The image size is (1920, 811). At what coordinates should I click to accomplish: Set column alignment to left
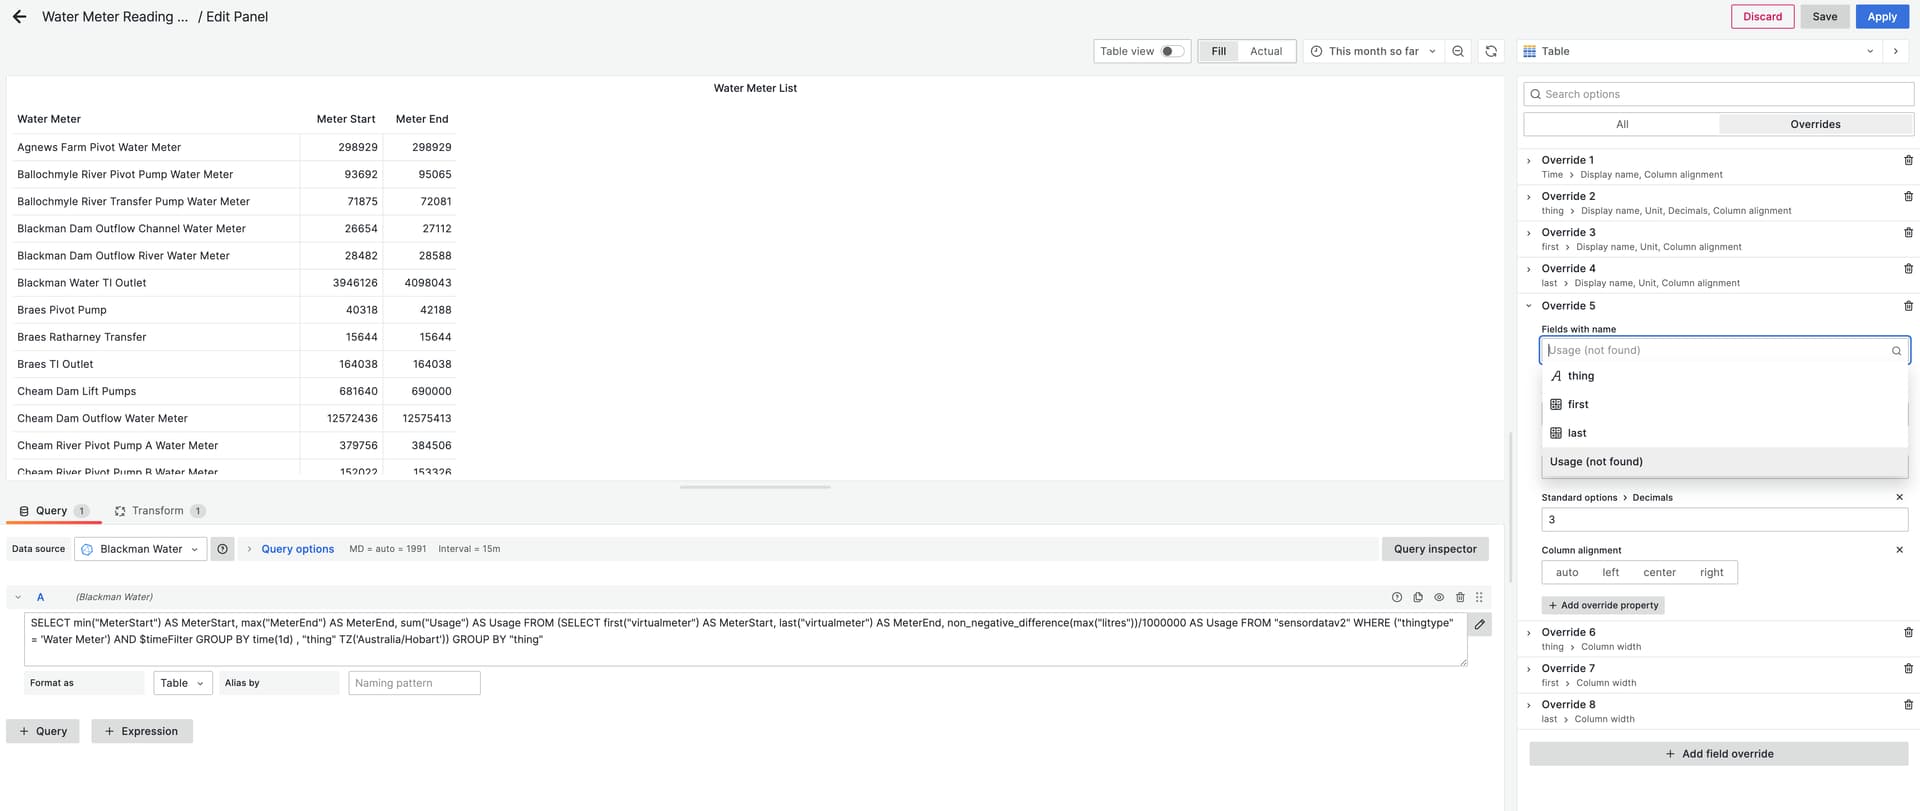click(x=1610, y=572)
